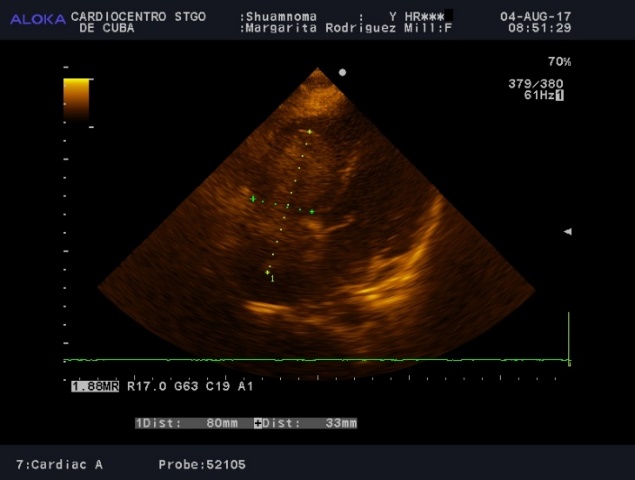Click the 70% indicator at top right
Viewport: 635px width, 480px height.
point(559,62)
